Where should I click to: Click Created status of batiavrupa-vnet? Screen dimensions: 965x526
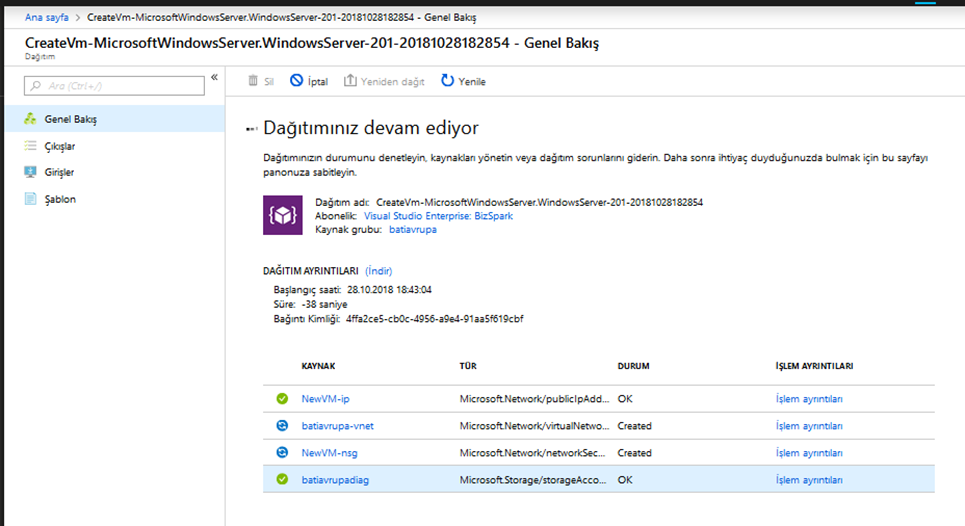tap(635, 426)
